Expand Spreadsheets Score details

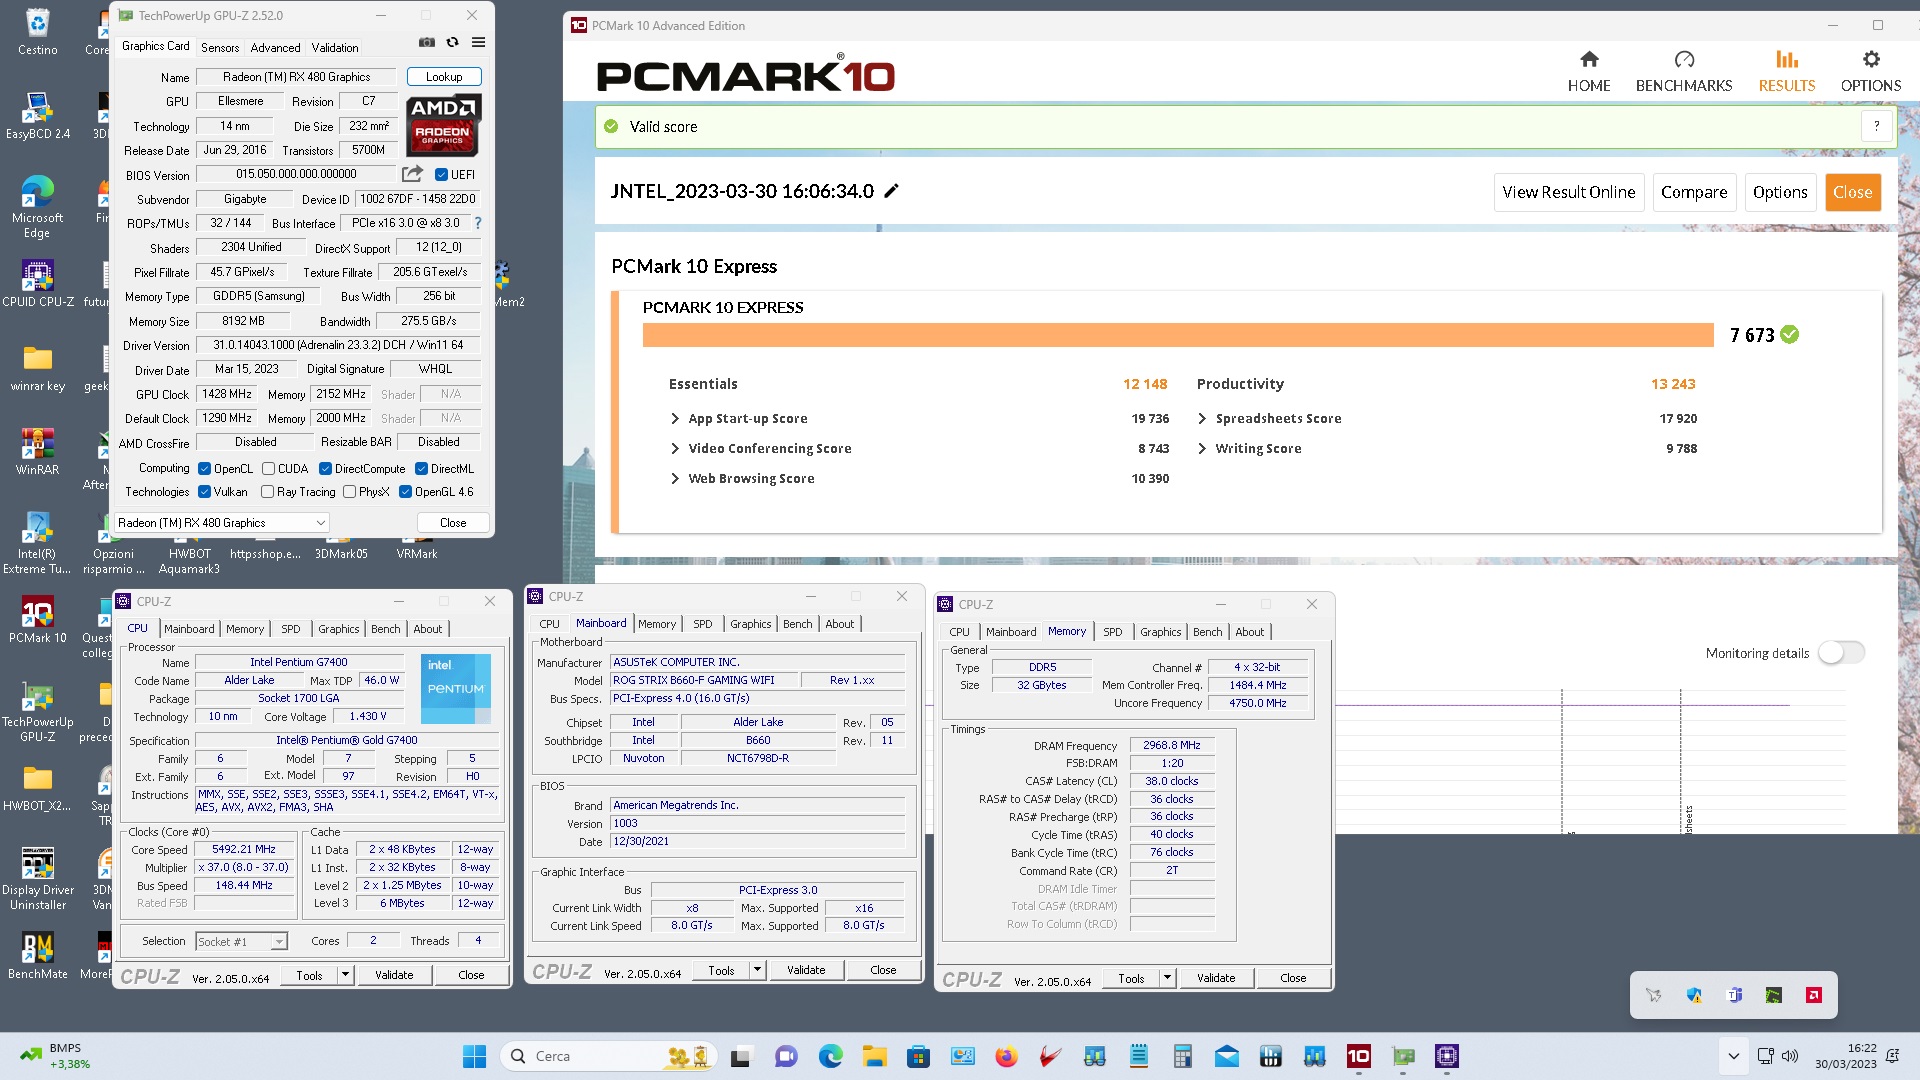click(x=1202, y=419)
